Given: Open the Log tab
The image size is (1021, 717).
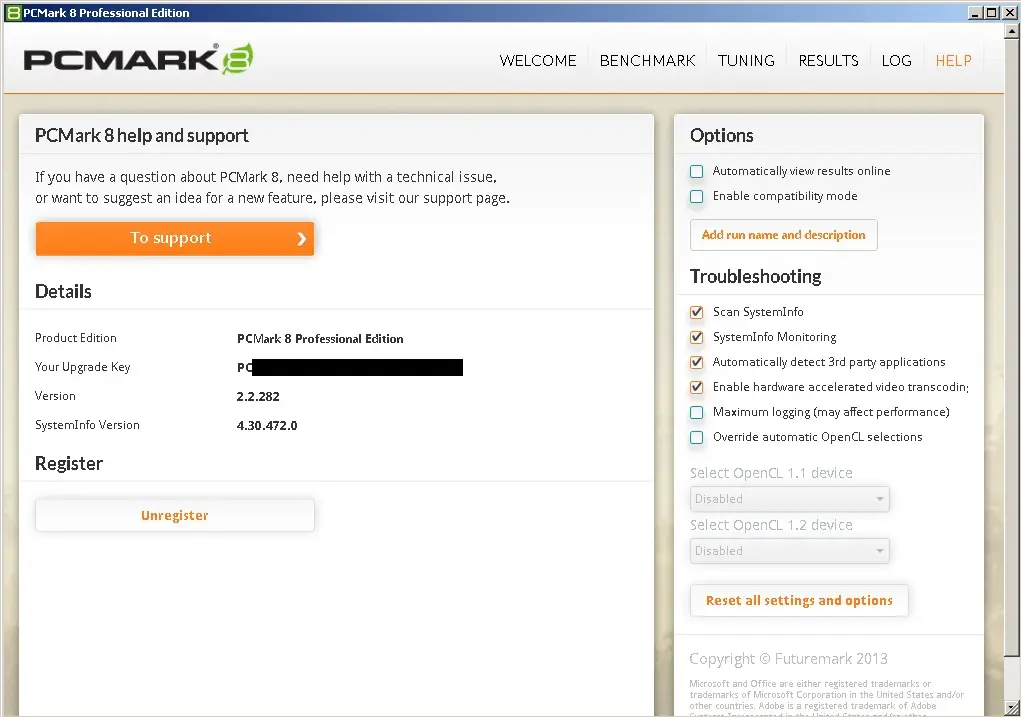Looking at the screenshot, I should coord(897,61).
